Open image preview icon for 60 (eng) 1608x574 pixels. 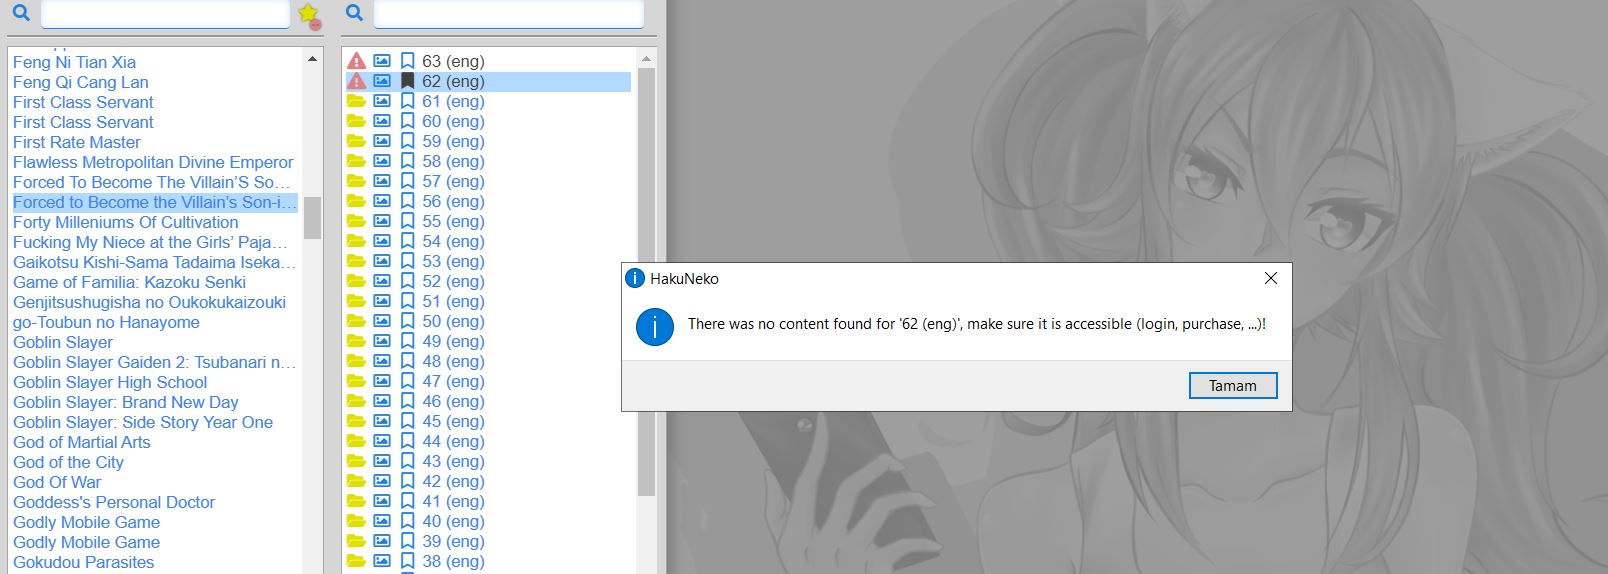click(x=382, y=121)
